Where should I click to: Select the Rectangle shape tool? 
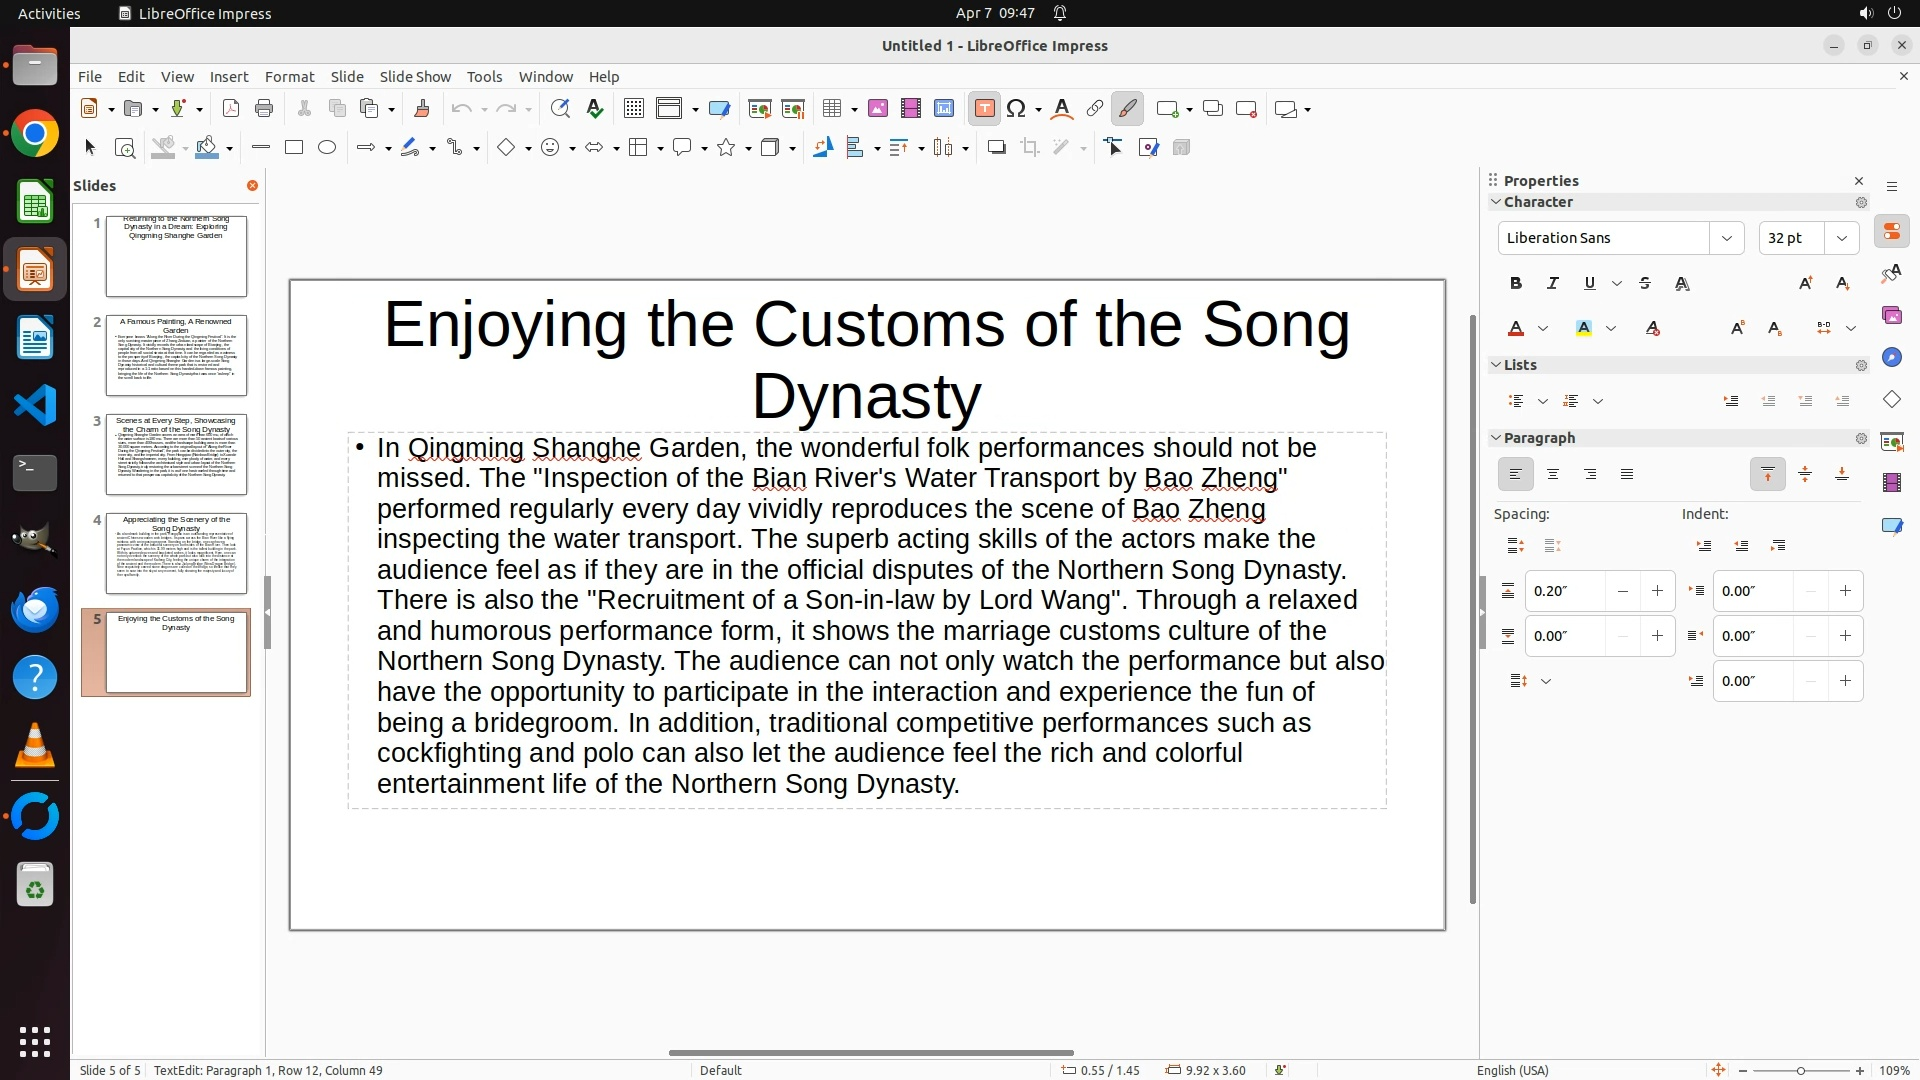294,148
